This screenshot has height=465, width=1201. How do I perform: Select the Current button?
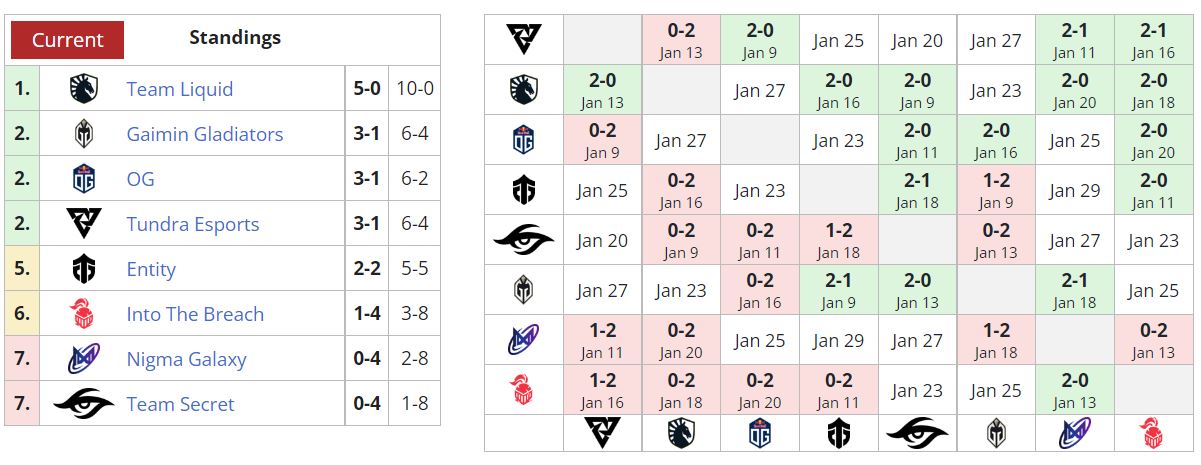point(68,40)
